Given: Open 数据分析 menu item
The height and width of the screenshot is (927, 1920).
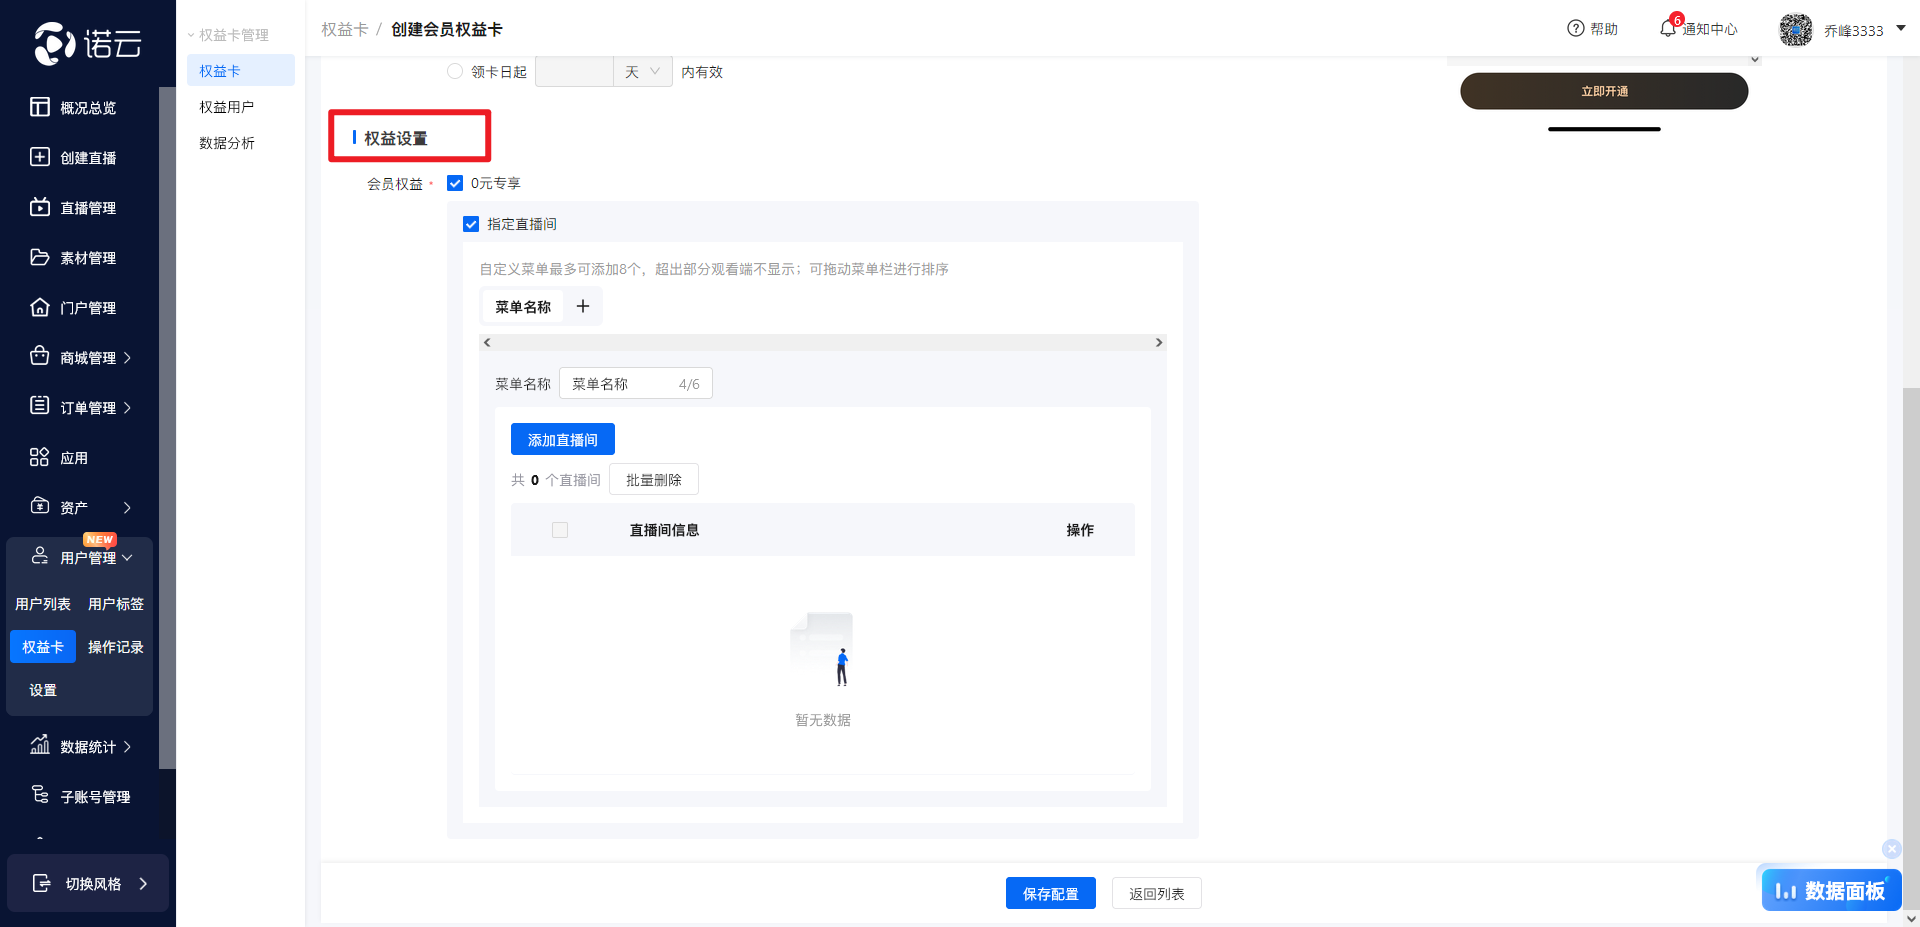Looking at the screenshot, I should tap(227, 143).
